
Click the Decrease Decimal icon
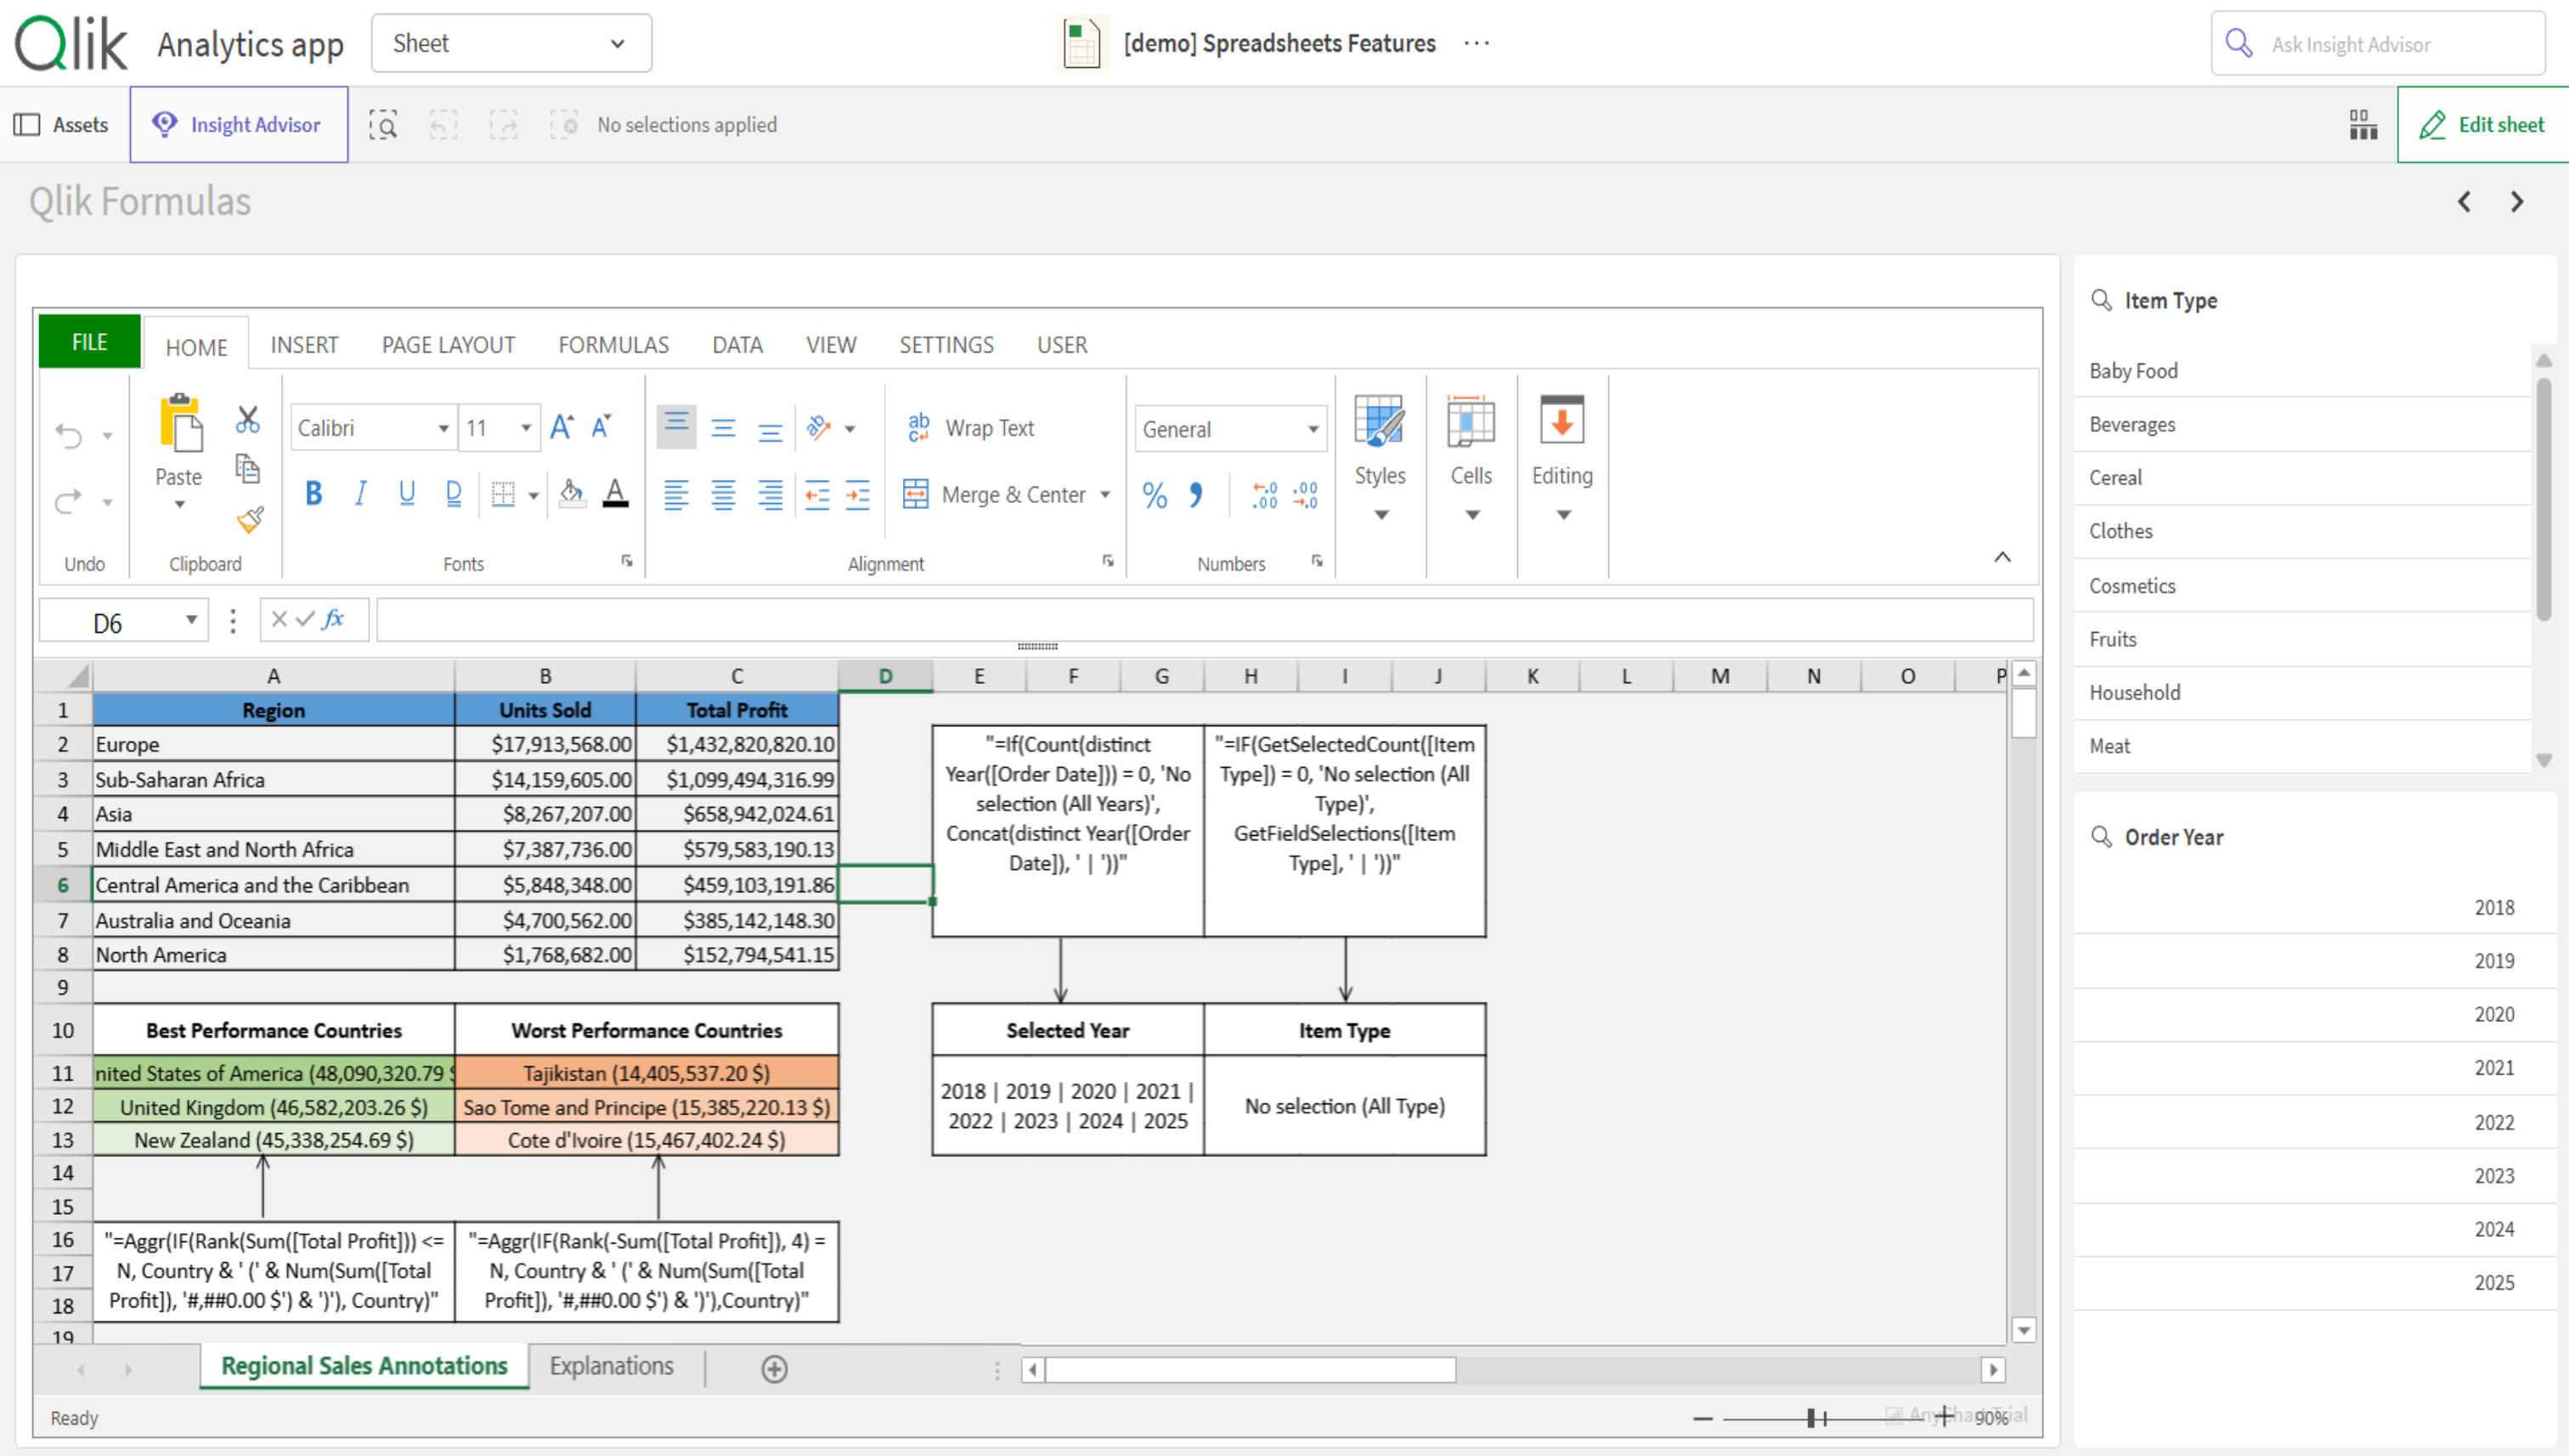[1306, 495]
